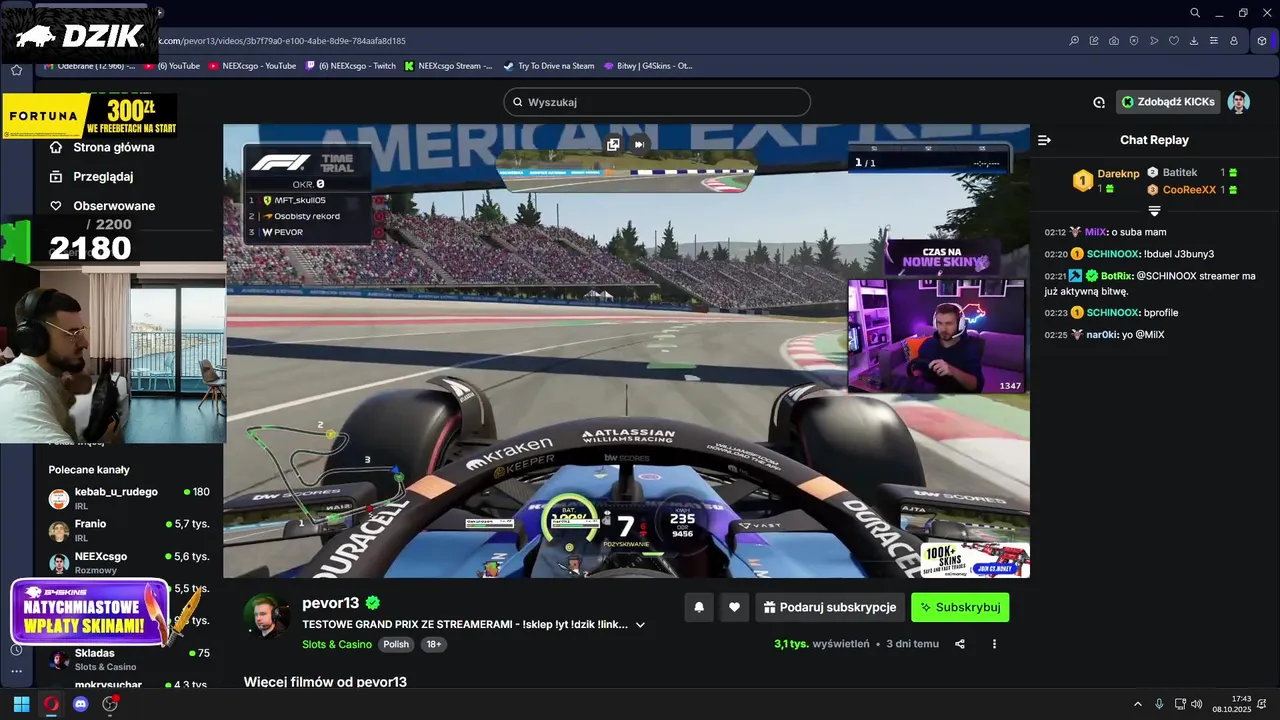
Task: Click Dareknp in chat leaderboard
Action: (x=1118, y=174)
